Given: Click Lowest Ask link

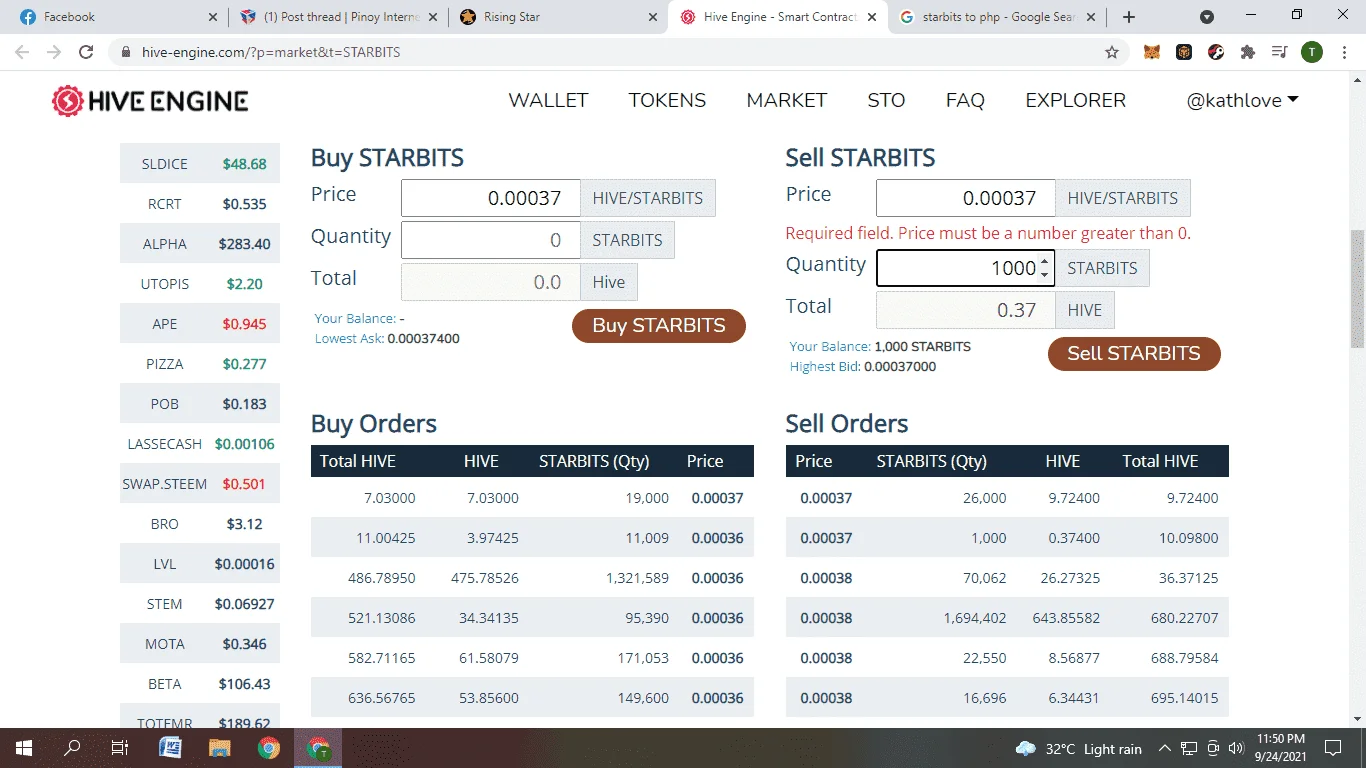Looking at the screenshot, I should coord(349,339).
